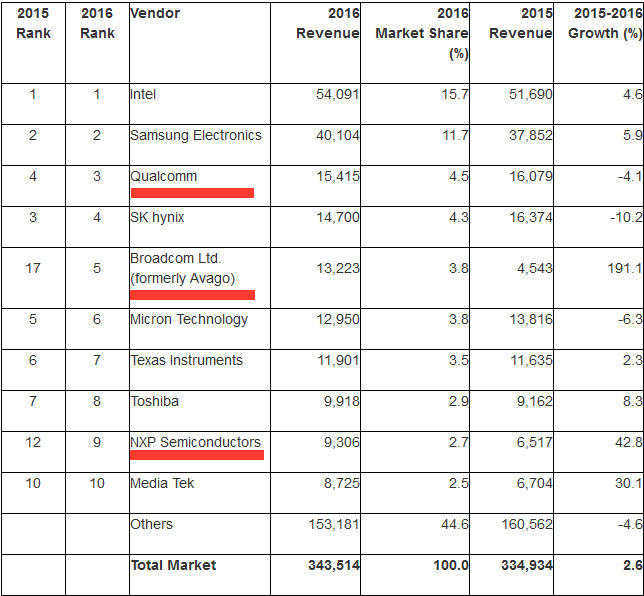This screenshot has height=596, width=644.
Task: Select Others market share '44.6'
Action: [455, 525]
